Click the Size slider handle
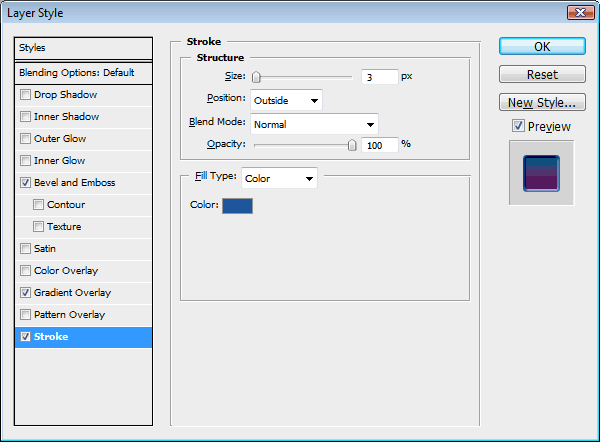The image size is (600, 442). coord(256,77)
